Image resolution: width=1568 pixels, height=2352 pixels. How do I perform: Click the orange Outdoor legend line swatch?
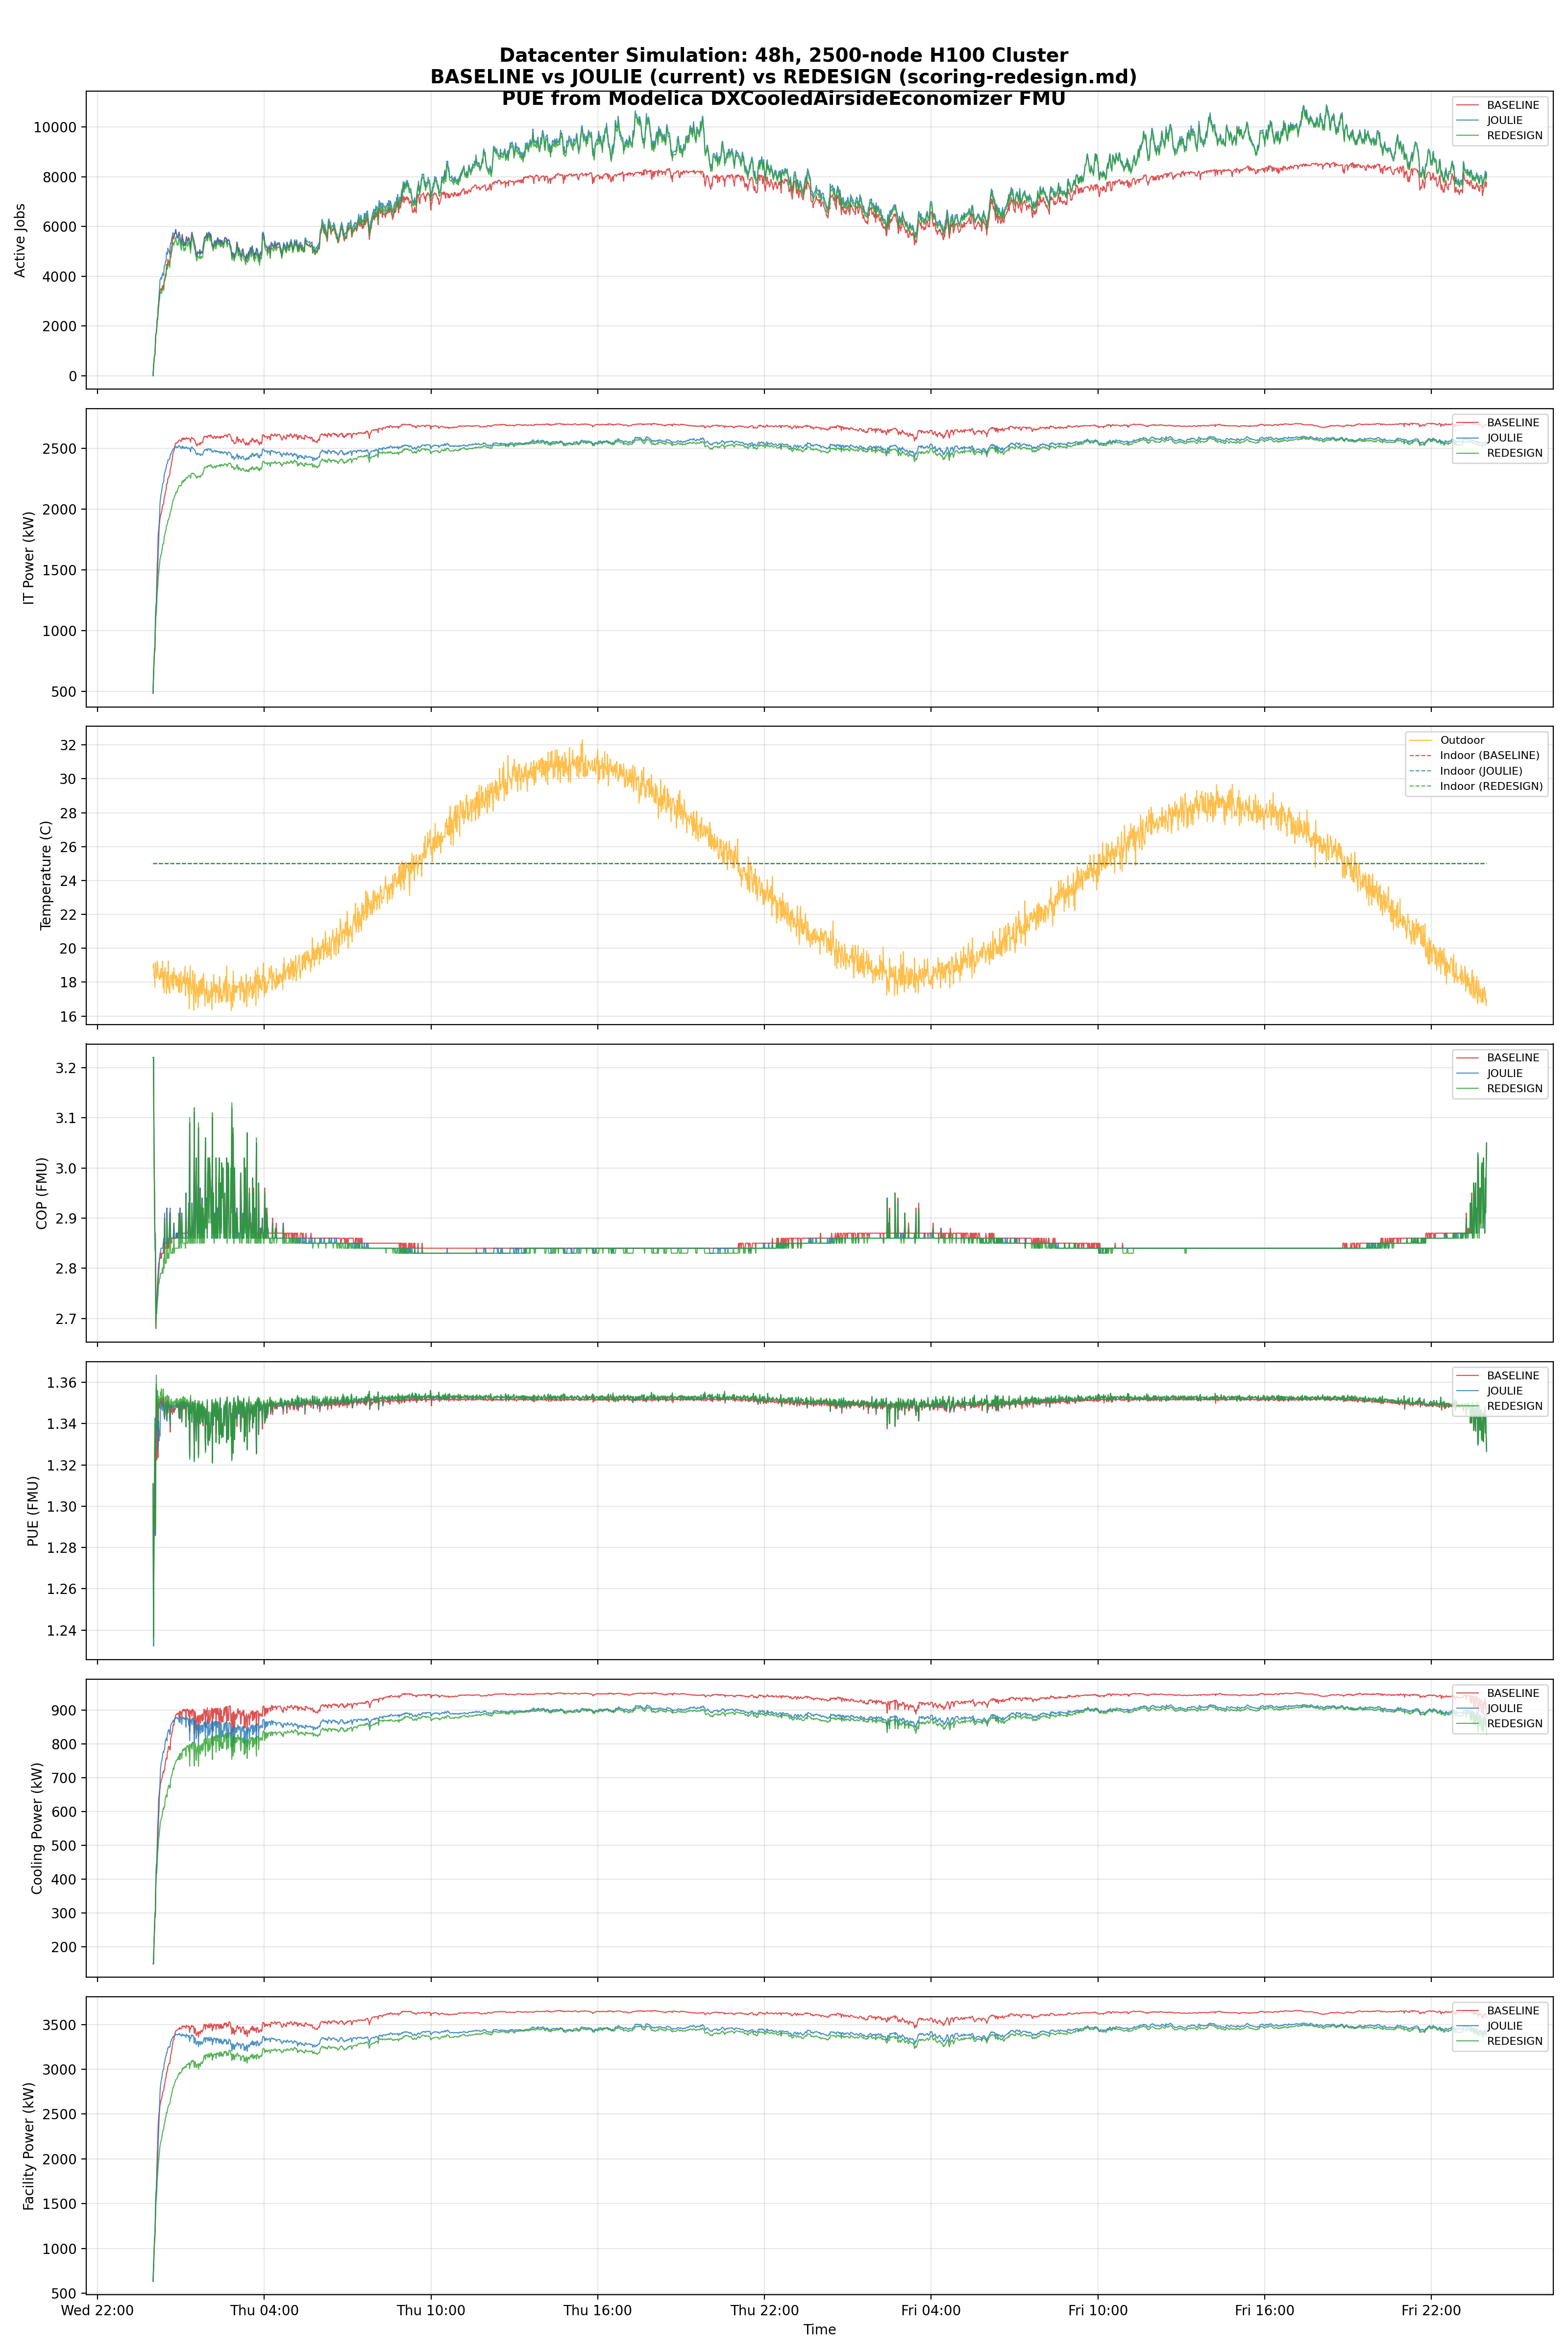click(1420, 740)
